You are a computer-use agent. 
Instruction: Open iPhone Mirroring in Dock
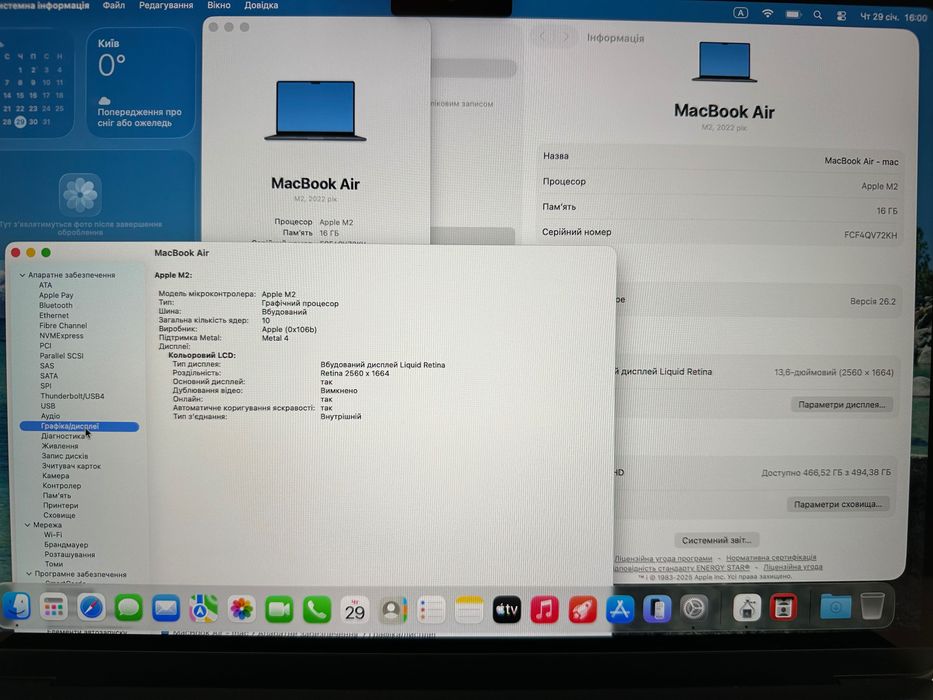[657, 609]
